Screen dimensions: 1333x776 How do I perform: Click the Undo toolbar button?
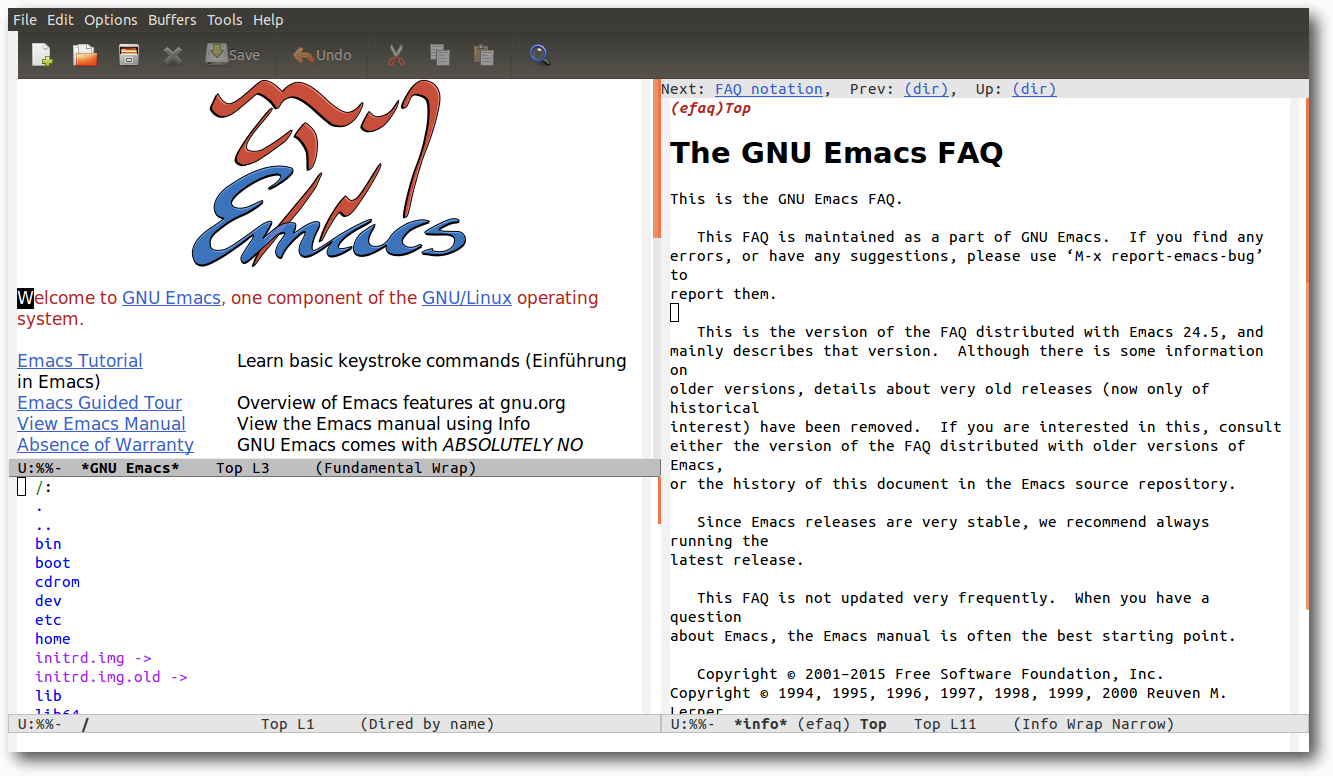322,55
